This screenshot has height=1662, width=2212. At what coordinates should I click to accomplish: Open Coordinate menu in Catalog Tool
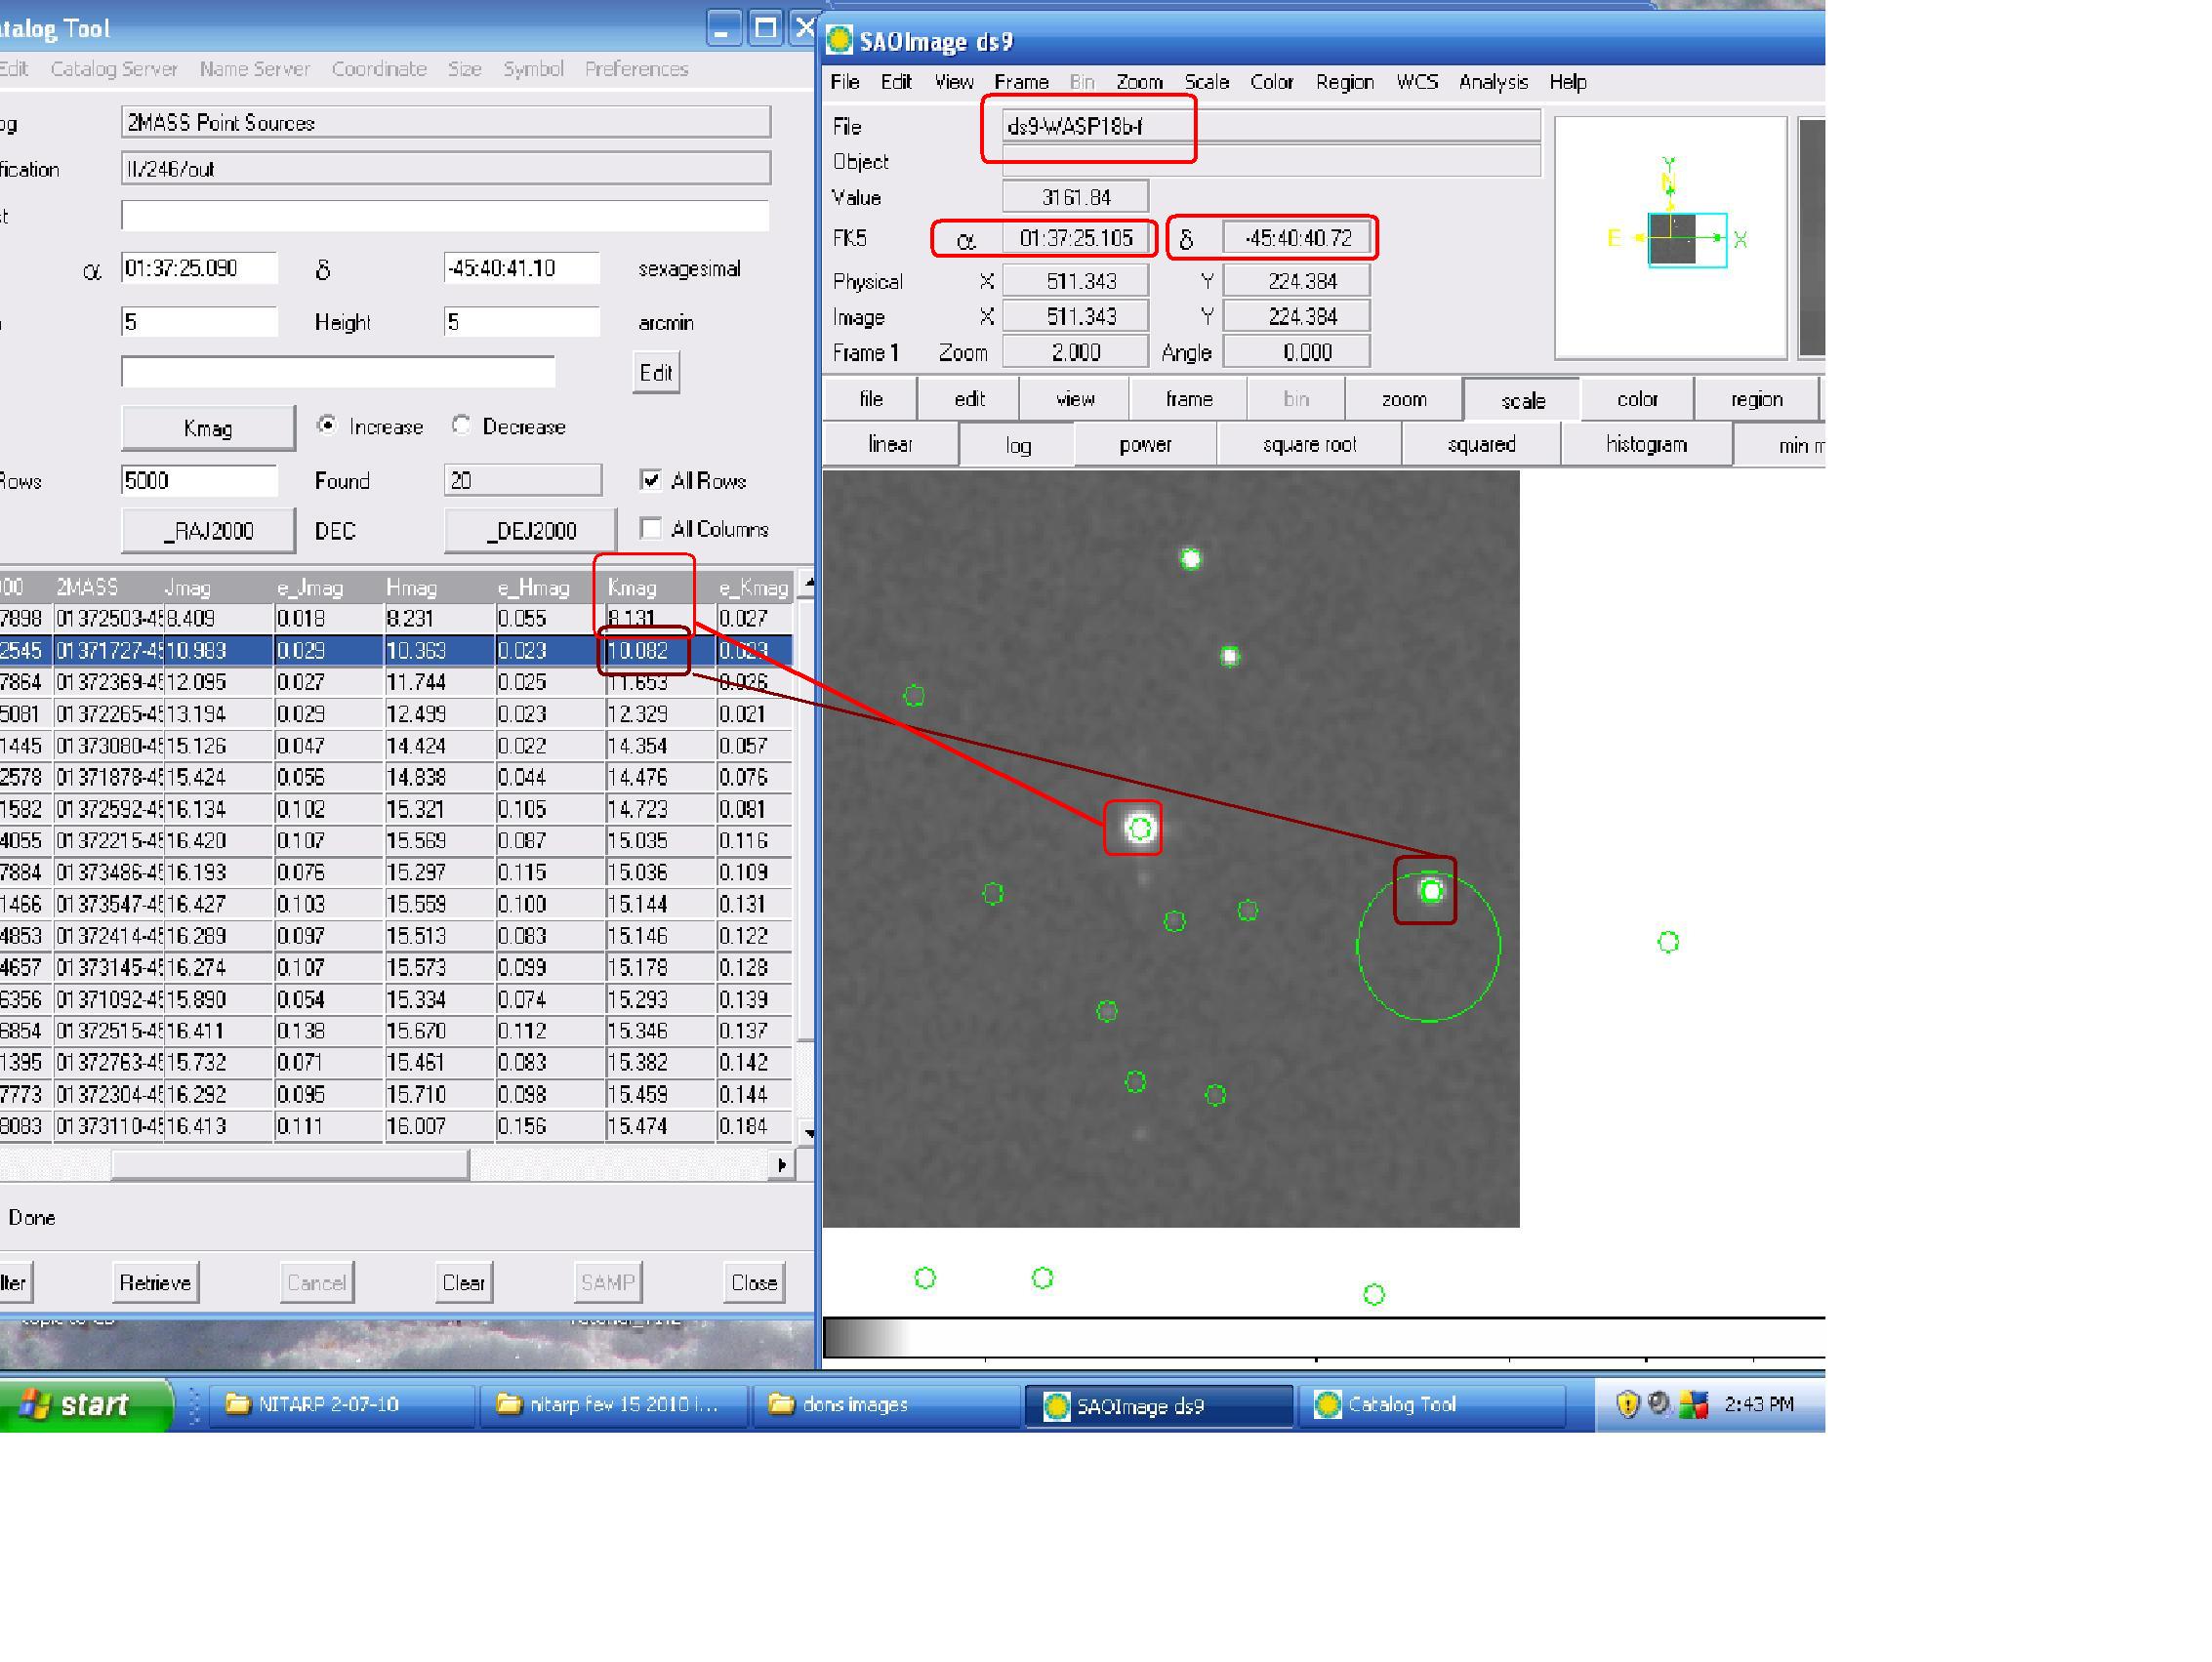coord(379,69)
